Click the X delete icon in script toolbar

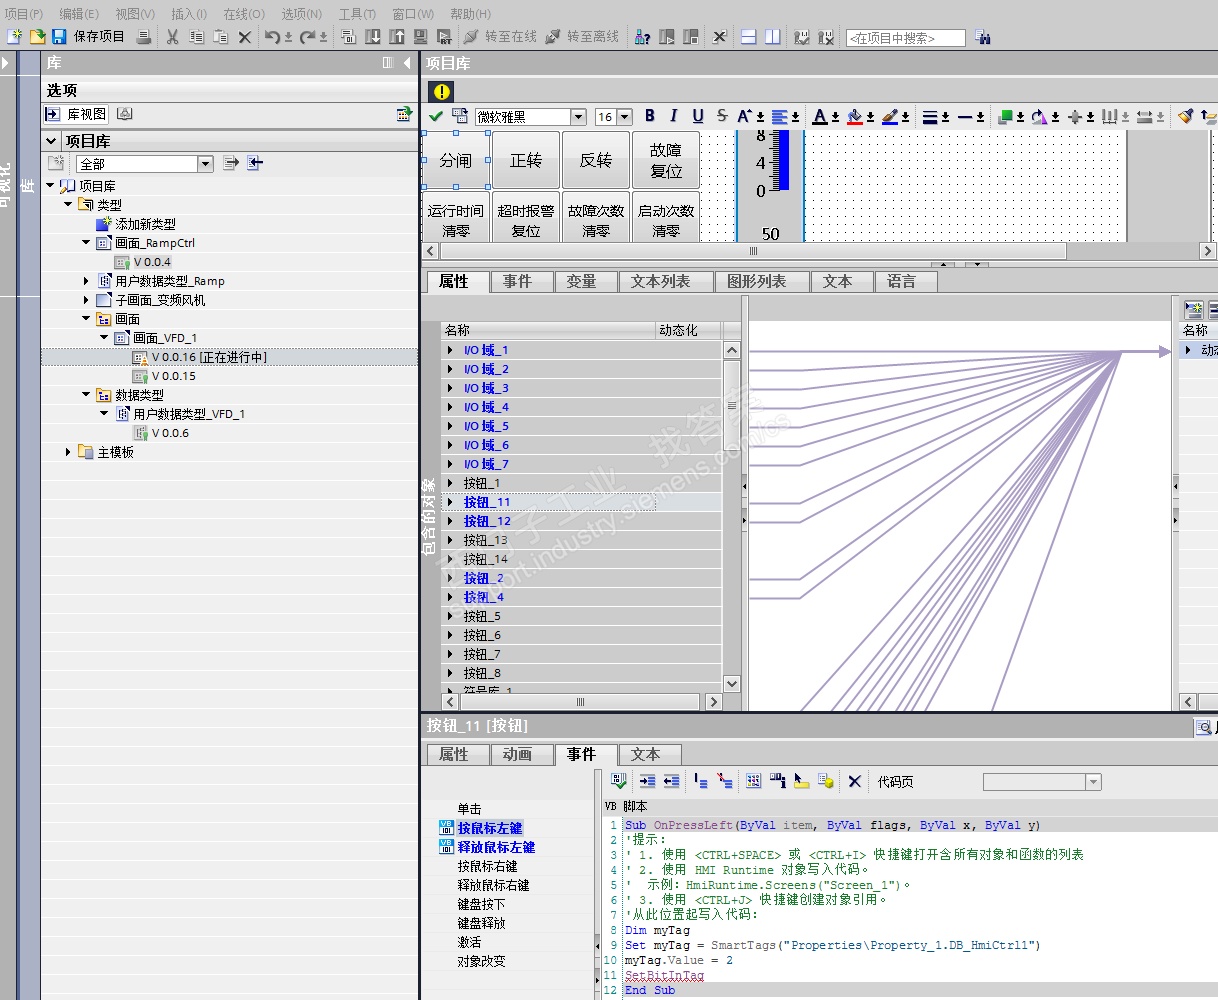pos(854,781)
